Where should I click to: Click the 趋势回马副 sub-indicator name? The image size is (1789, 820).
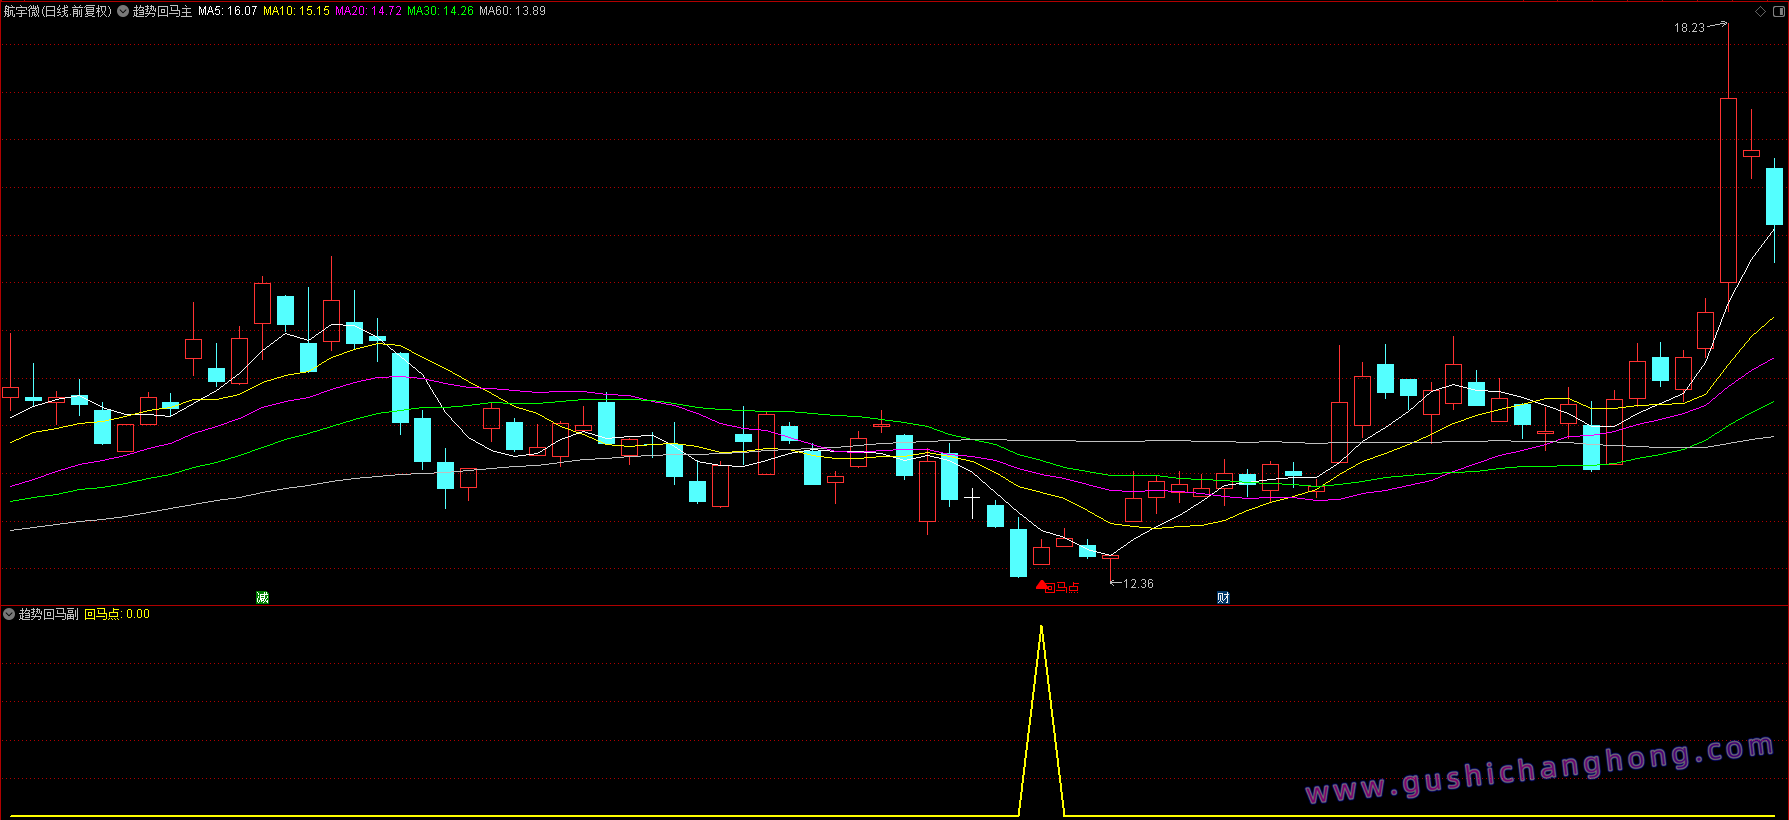pyautogui.click(x=49, y=614)
